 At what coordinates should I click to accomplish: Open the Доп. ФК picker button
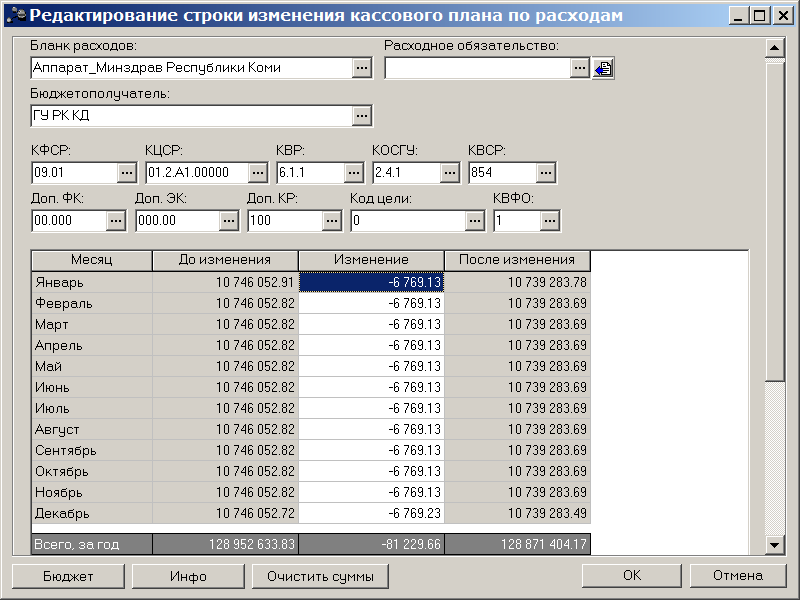[116, 220]
